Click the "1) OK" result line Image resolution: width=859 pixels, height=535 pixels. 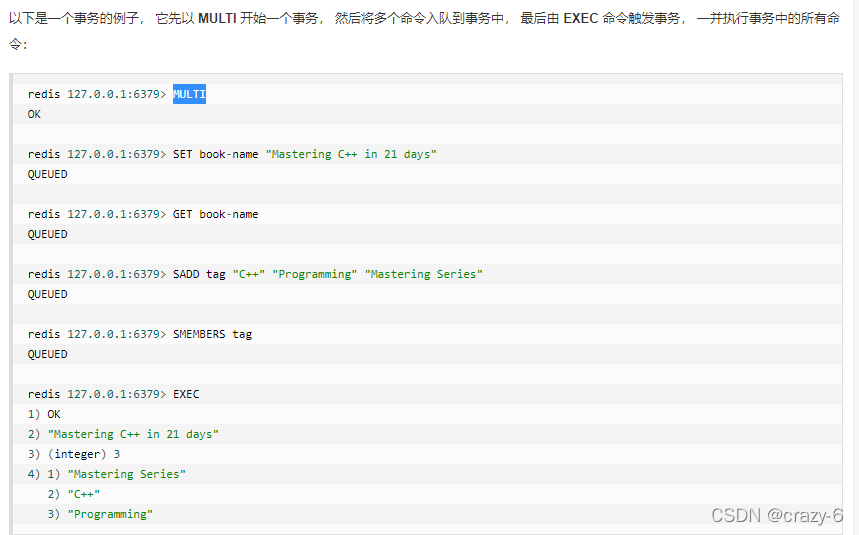(44, 414)
